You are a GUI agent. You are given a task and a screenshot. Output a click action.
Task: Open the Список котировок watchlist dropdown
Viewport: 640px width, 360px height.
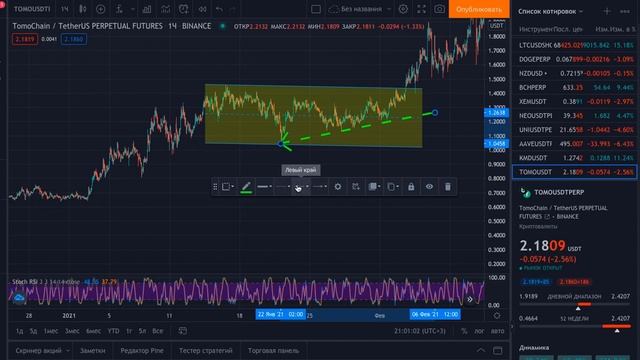coord(550,11)
